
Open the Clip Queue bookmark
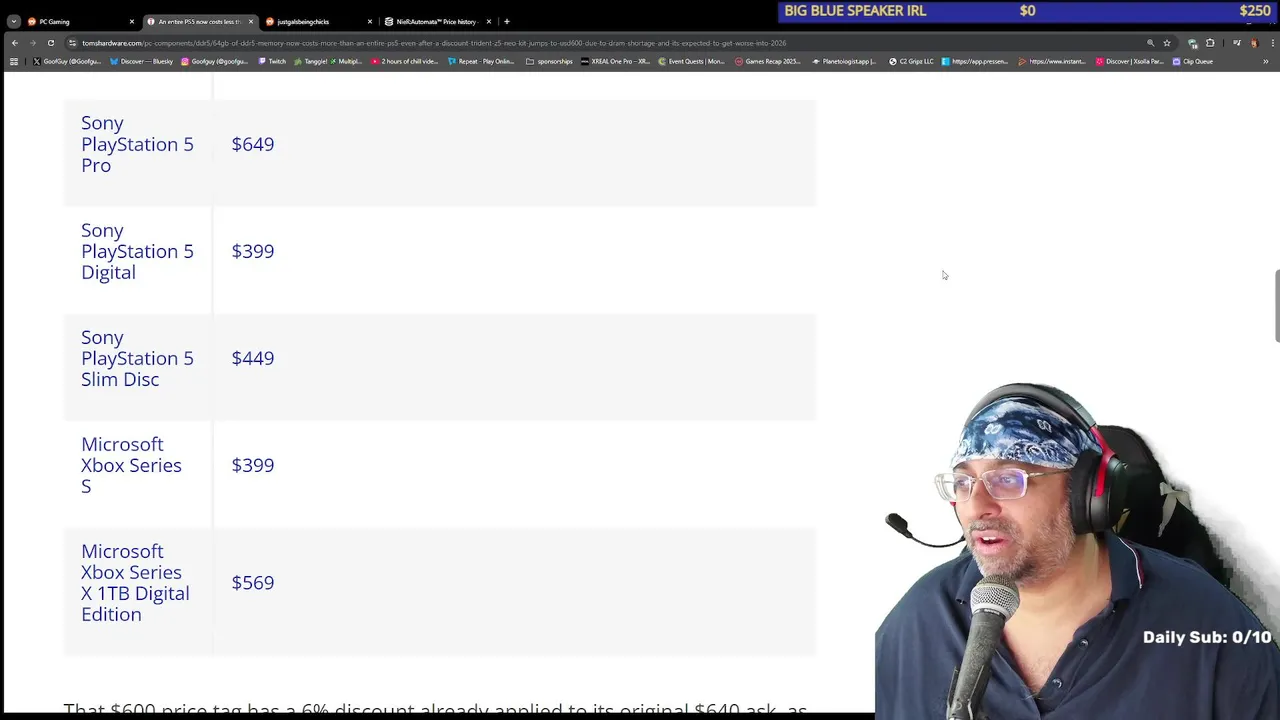coord(1193,61)
